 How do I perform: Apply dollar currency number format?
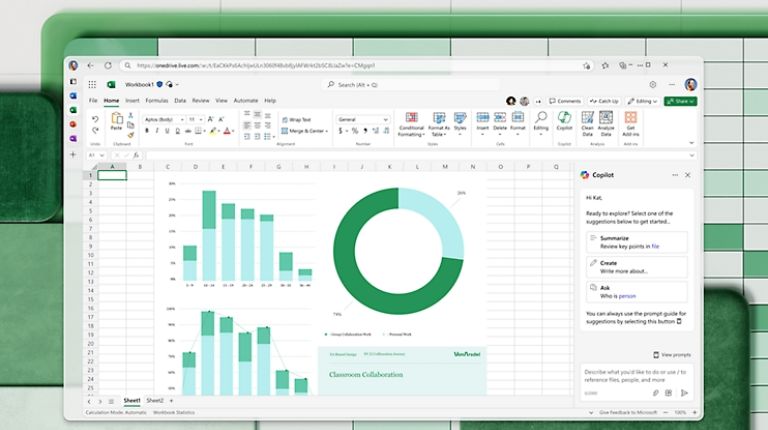tap(340, 131)
